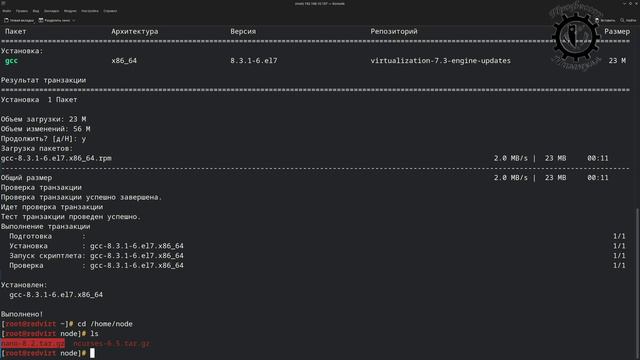Click the ncurses-6.5.tar.gz file name

click(x=111, y=343)
